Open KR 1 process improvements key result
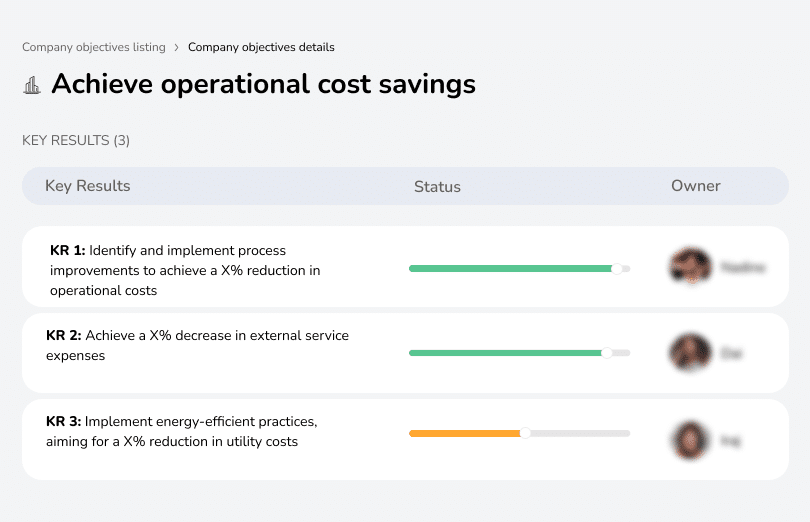Viewport: 810px width, 522px height. pyautogui.click(x=185, y=270)
